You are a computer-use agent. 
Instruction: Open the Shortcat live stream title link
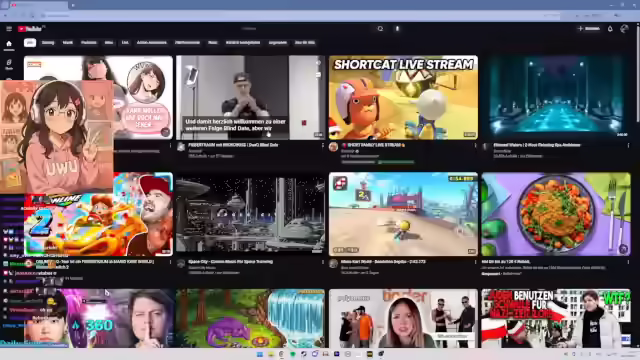[x=373, y=145]
